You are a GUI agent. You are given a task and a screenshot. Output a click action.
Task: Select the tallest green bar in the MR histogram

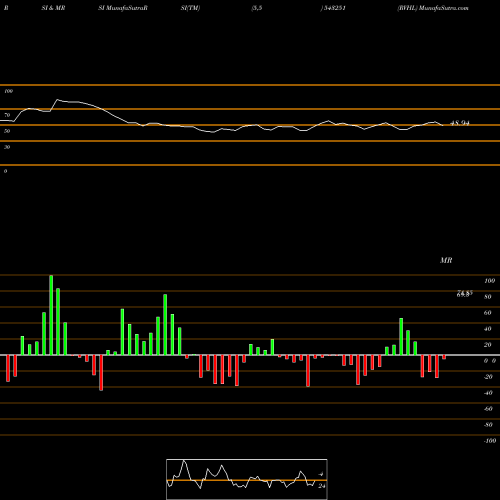click(51, 315)
